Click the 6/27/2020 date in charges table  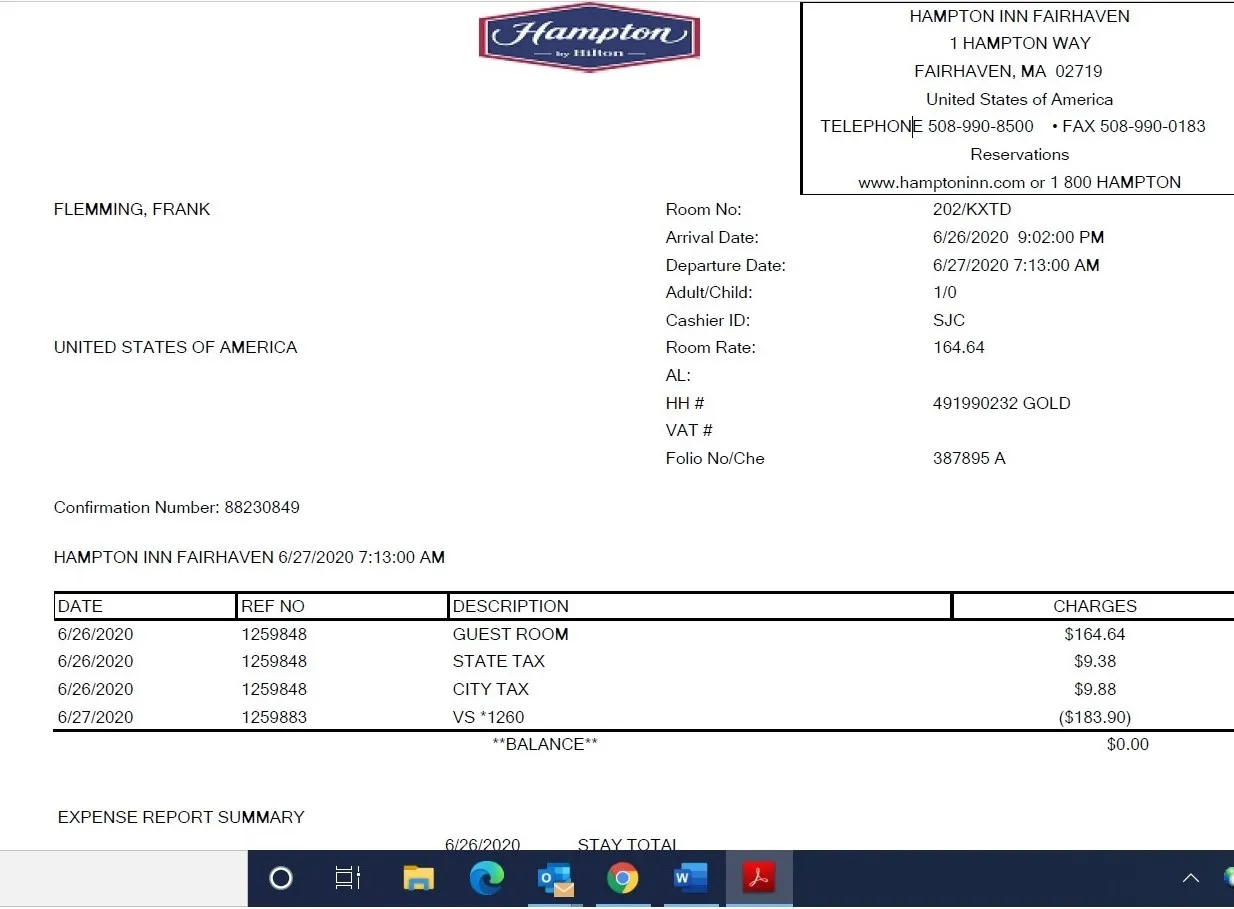pyautogui.click(x=95, y=717)
